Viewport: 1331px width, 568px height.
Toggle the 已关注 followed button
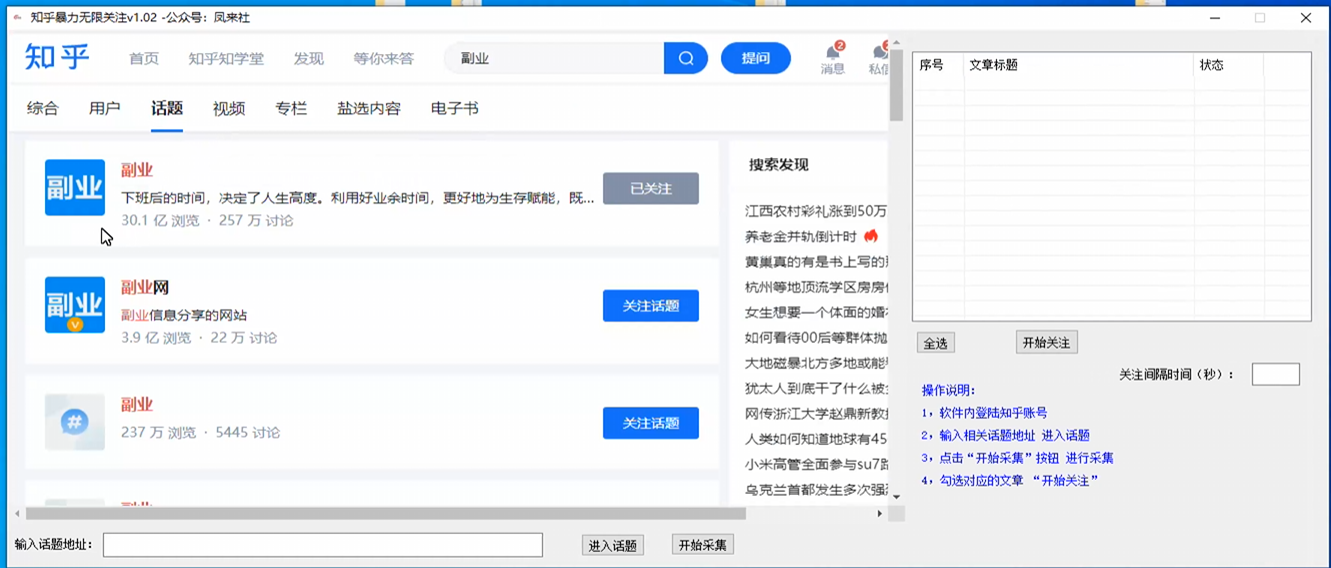[x=650, y=189]
